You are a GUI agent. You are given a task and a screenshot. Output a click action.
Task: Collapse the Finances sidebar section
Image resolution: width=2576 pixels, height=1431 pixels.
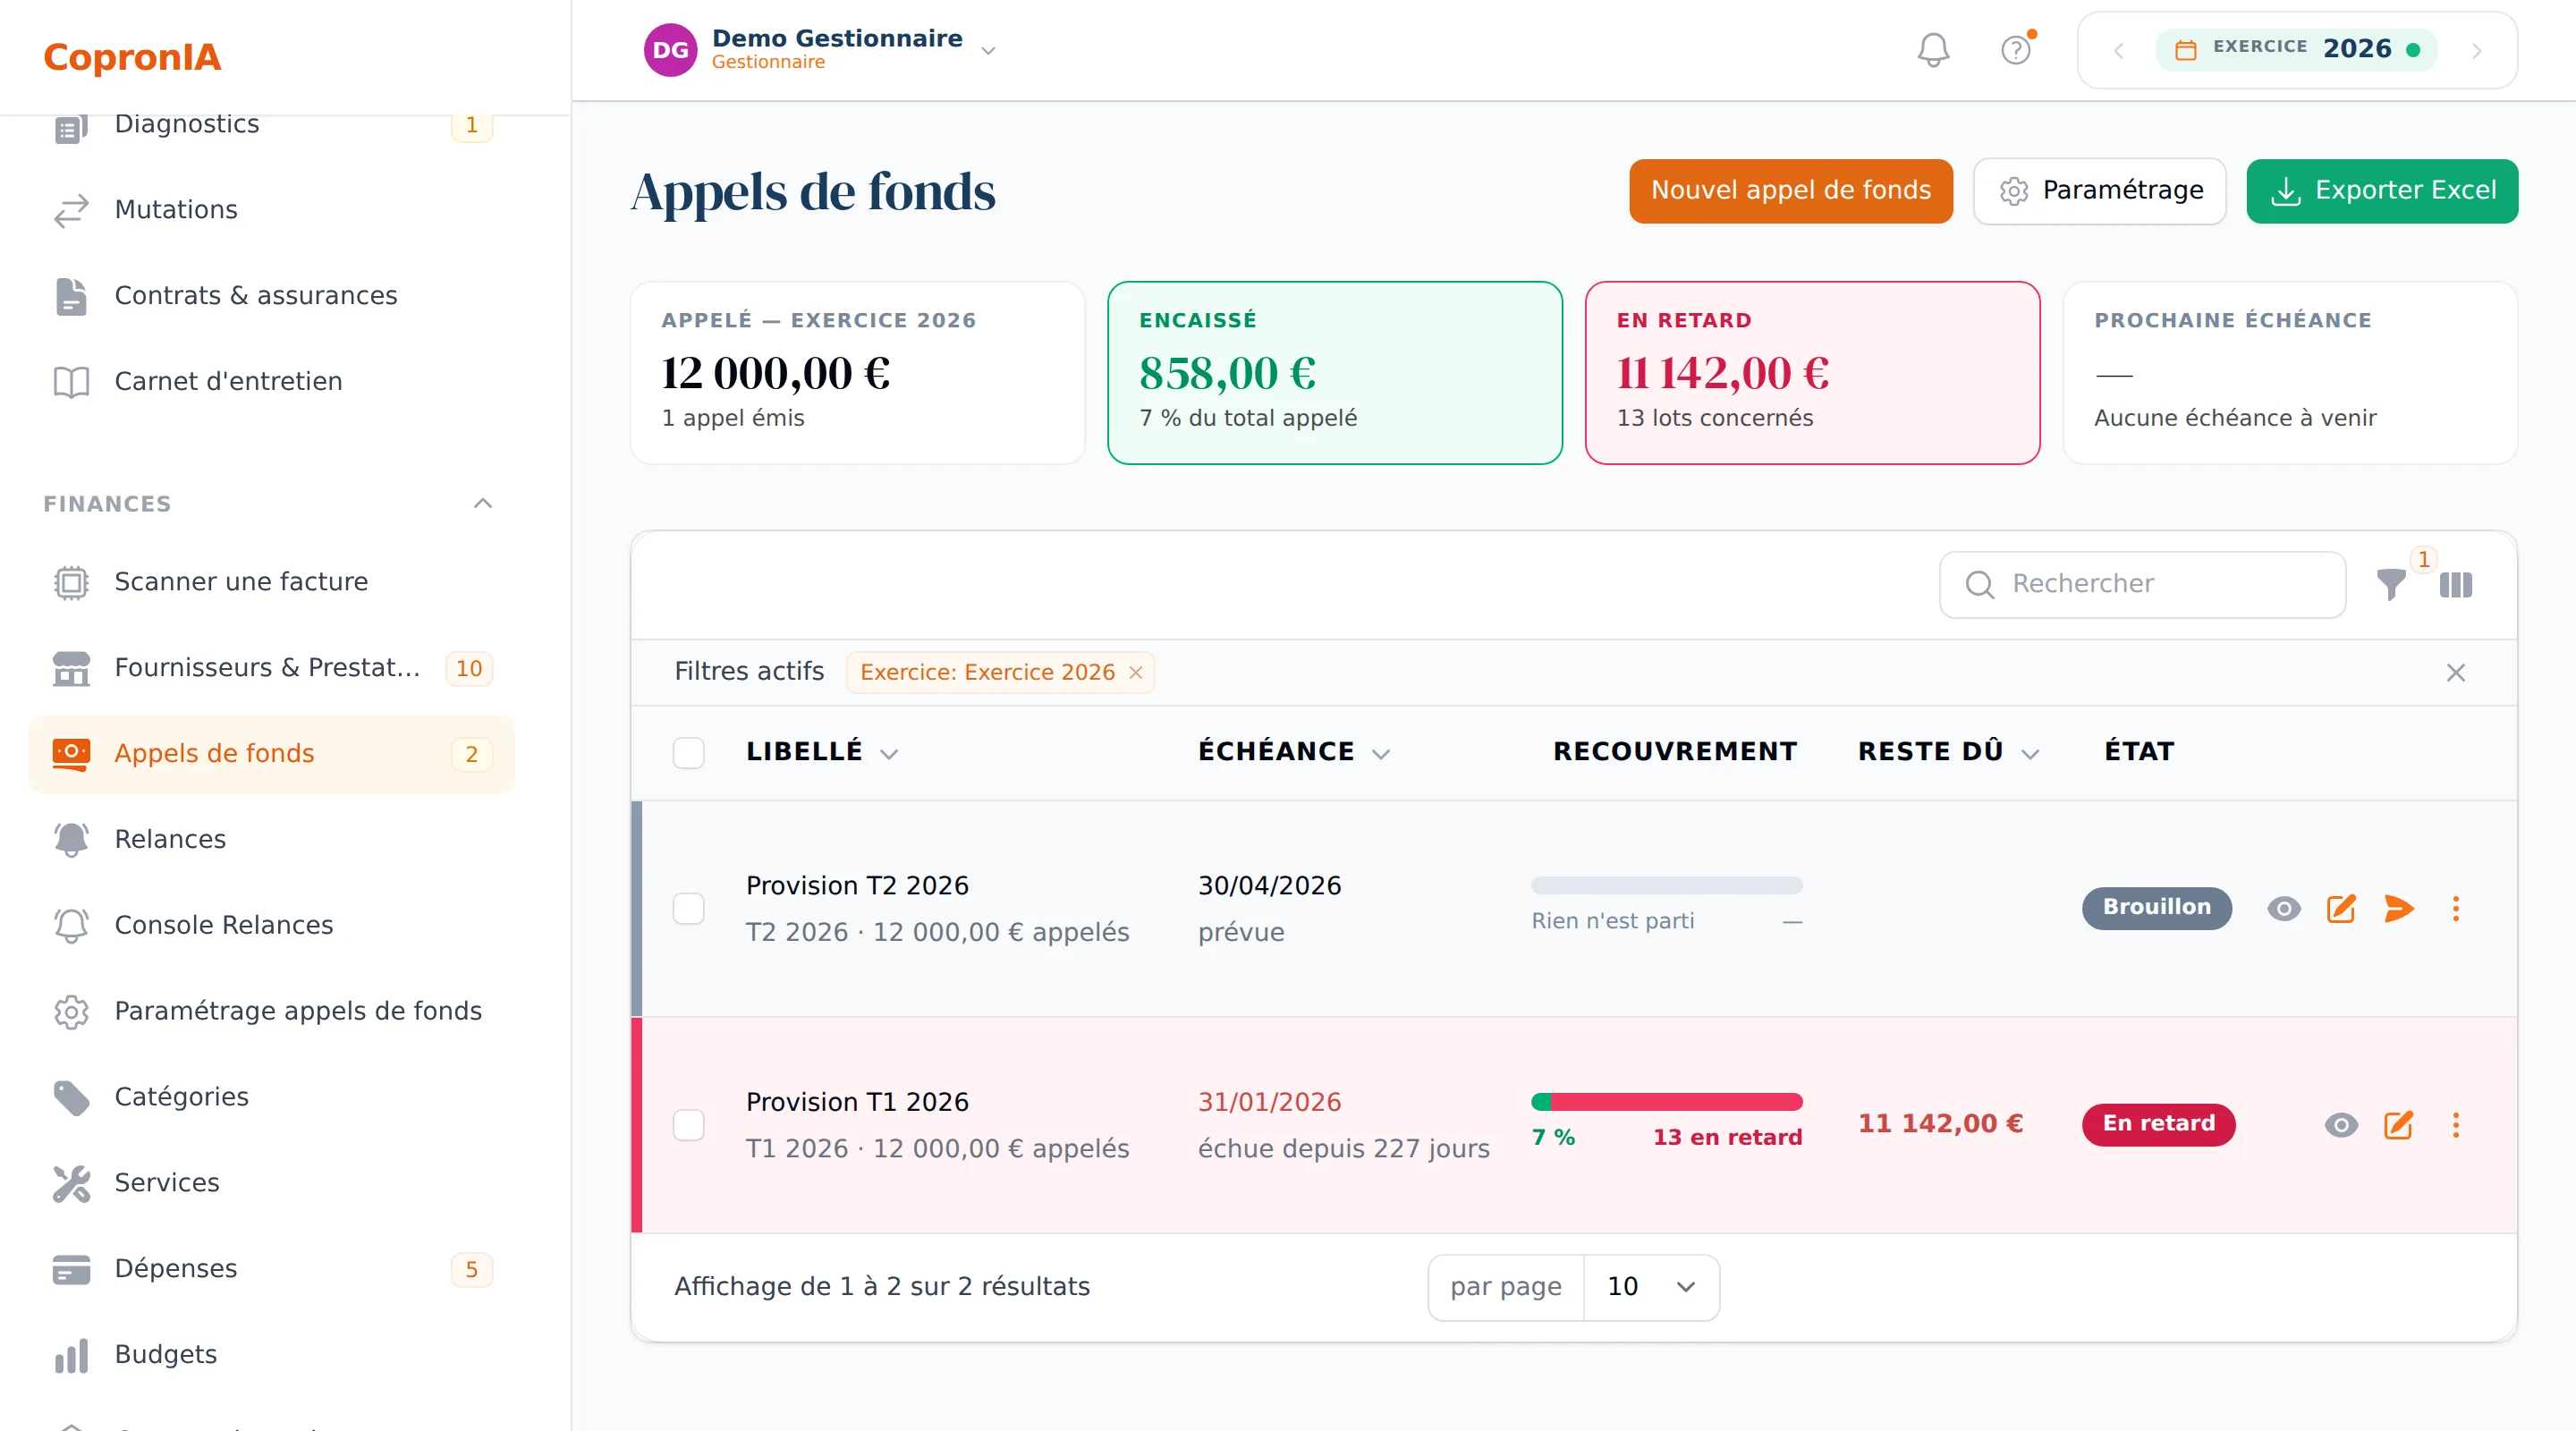pos(483,503)
